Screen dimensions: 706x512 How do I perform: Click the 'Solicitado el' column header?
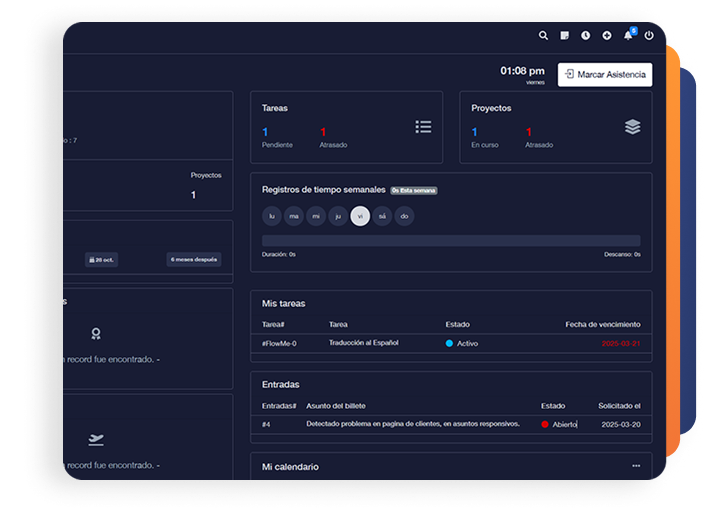click(x=619, y=406)
